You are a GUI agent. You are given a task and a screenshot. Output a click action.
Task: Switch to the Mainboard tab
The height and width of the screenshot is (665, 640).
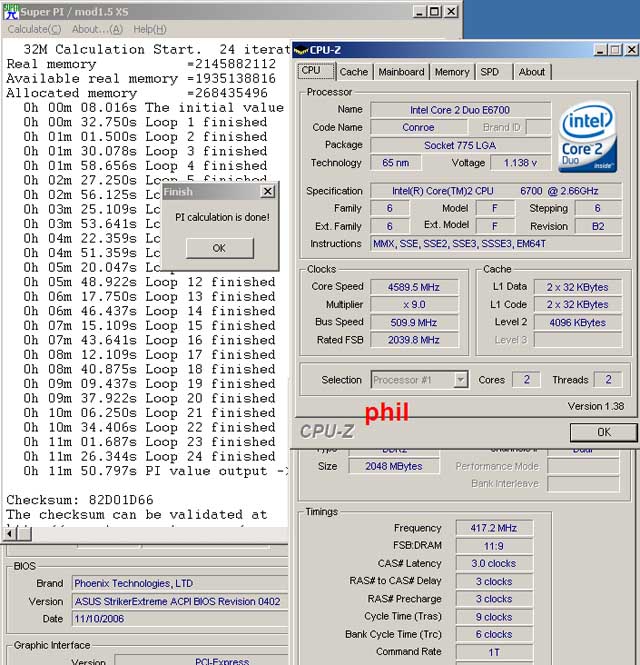pyautogui.click(x=401, y=72)
